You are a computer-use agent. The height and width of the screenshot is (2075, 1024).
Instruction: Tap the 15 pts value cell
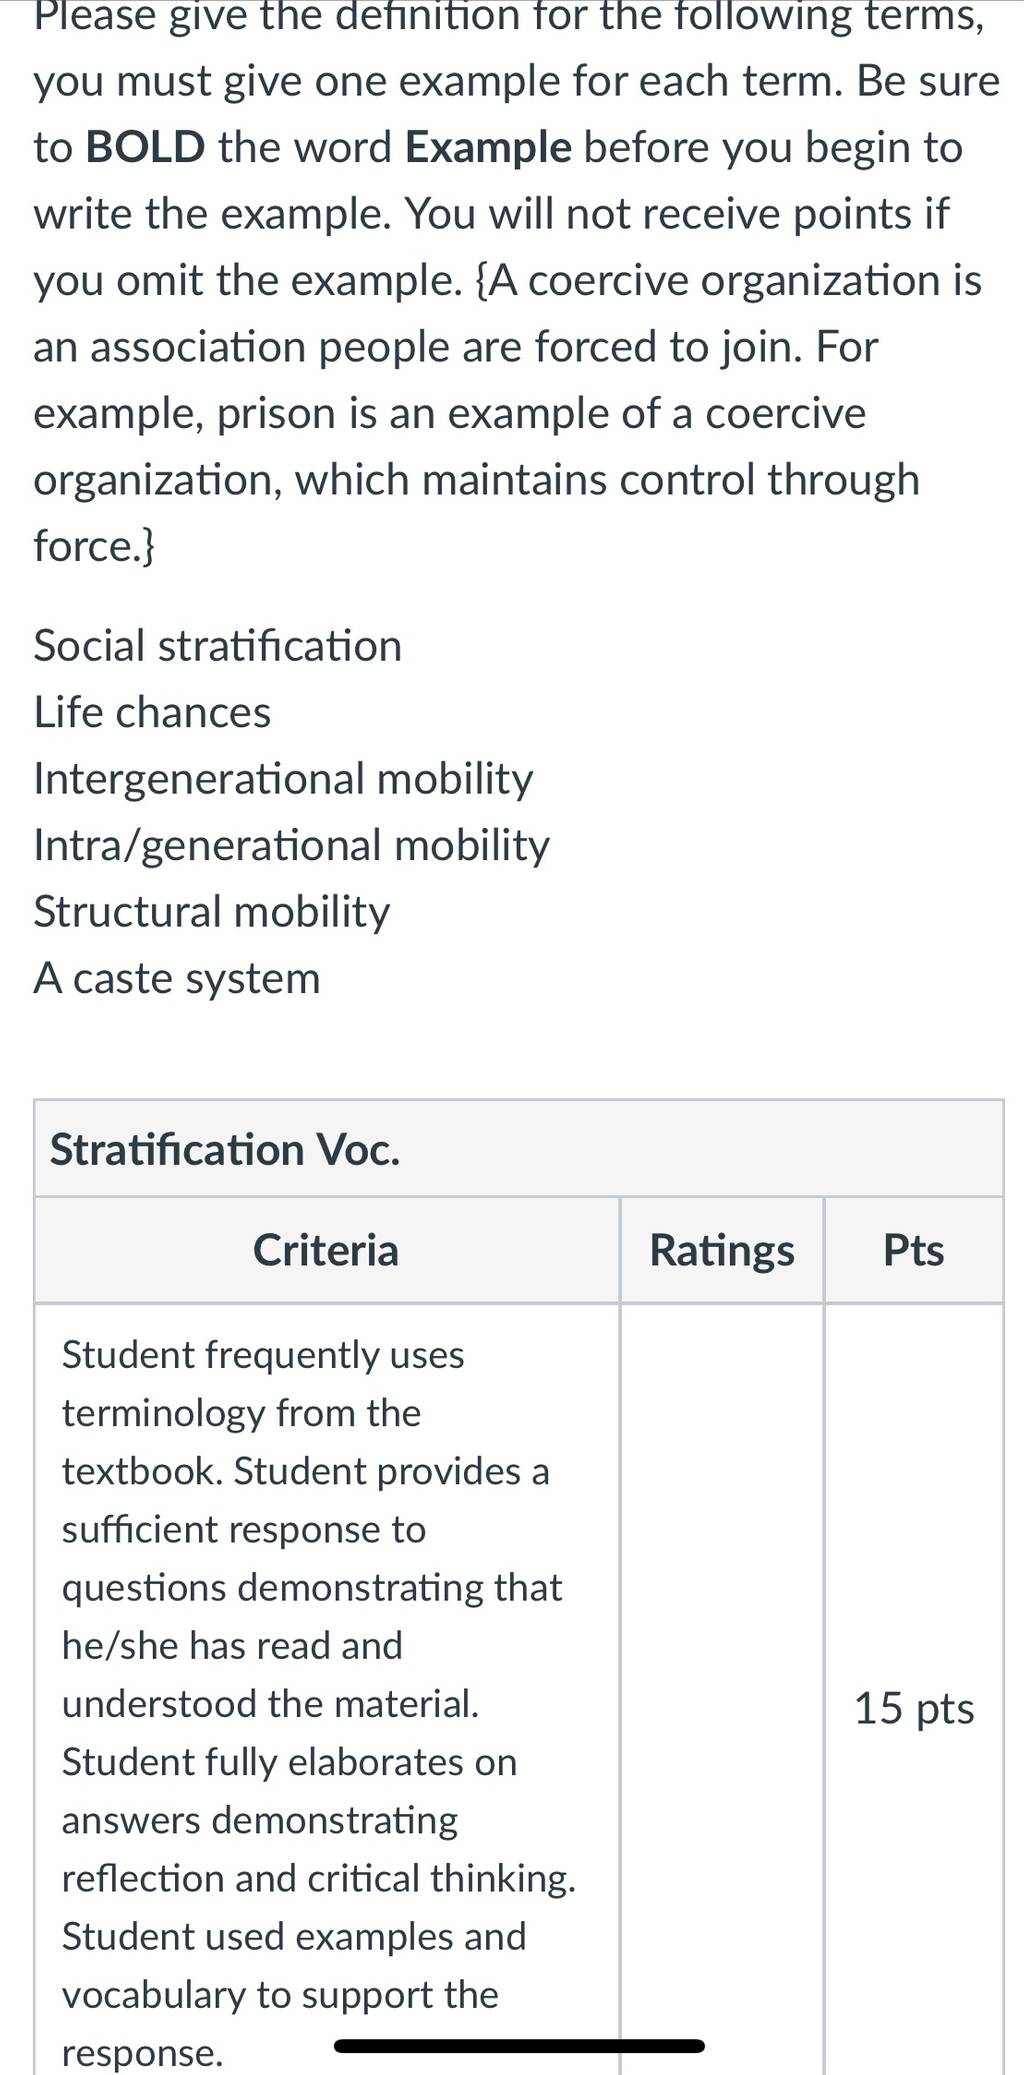(914, 1708)
